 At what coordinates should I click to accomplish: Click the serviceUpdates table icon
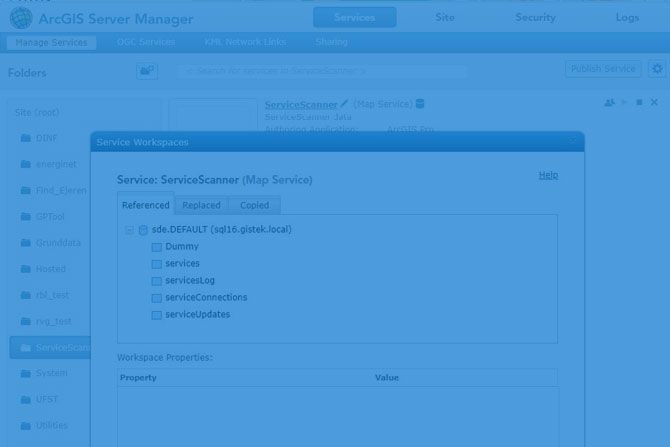click(157, 315)
